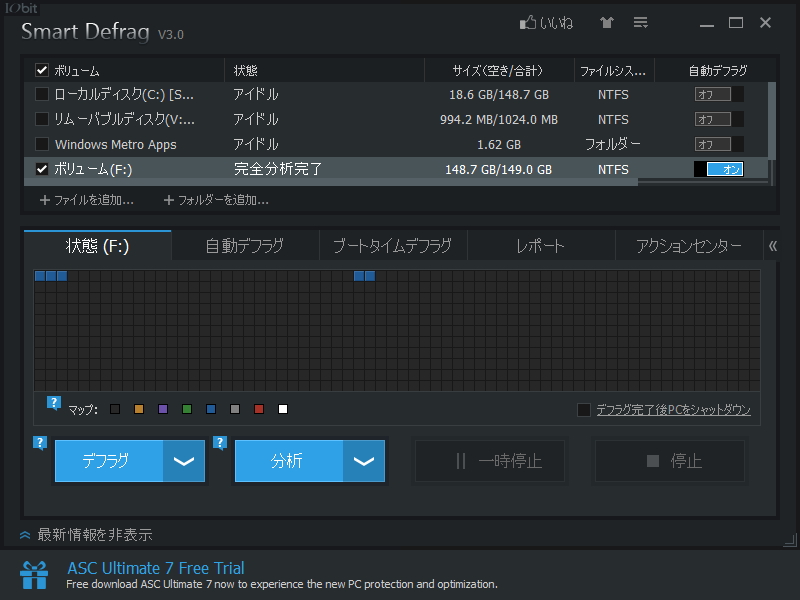Screen dimensions: 800x600
Task: Start defrag with the デフラグ button
Action: pos(109,461)
